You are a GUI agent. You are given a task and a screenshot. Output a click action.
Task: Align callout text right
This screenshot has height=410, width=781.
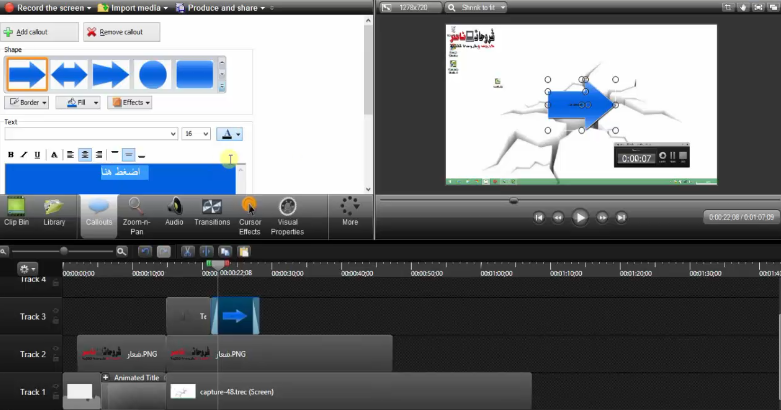tap(99, 155)
